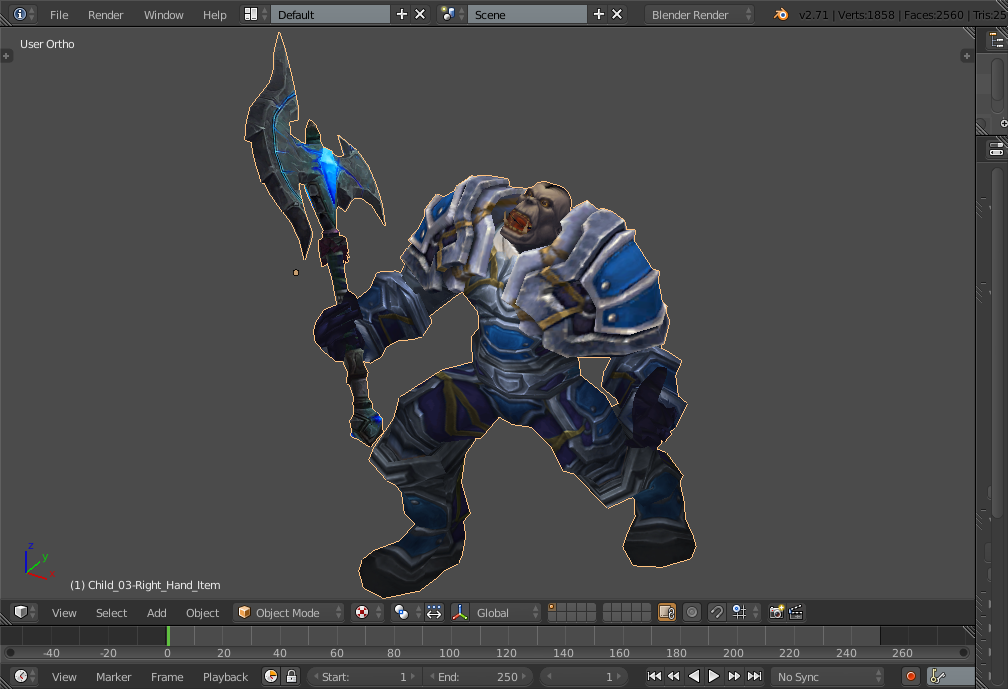Open the Info editor type selector icon

coord(24,14)
